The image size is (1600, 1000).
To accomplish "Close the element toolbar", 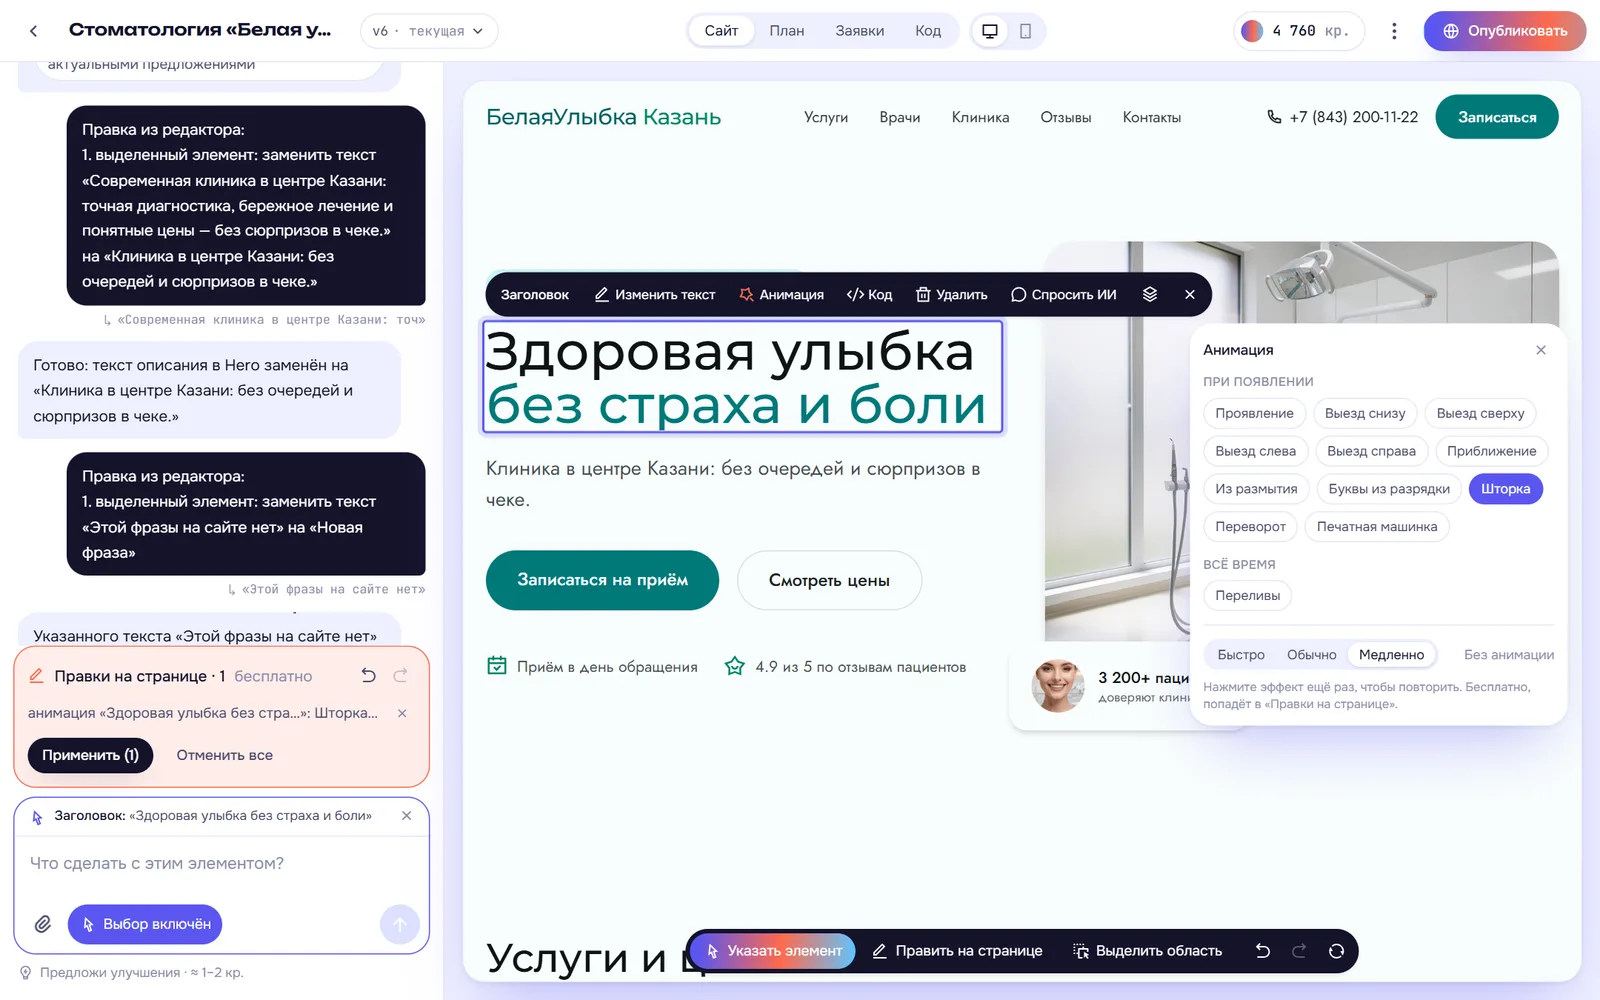I will pyautogui.click(x=1190, y=295).
